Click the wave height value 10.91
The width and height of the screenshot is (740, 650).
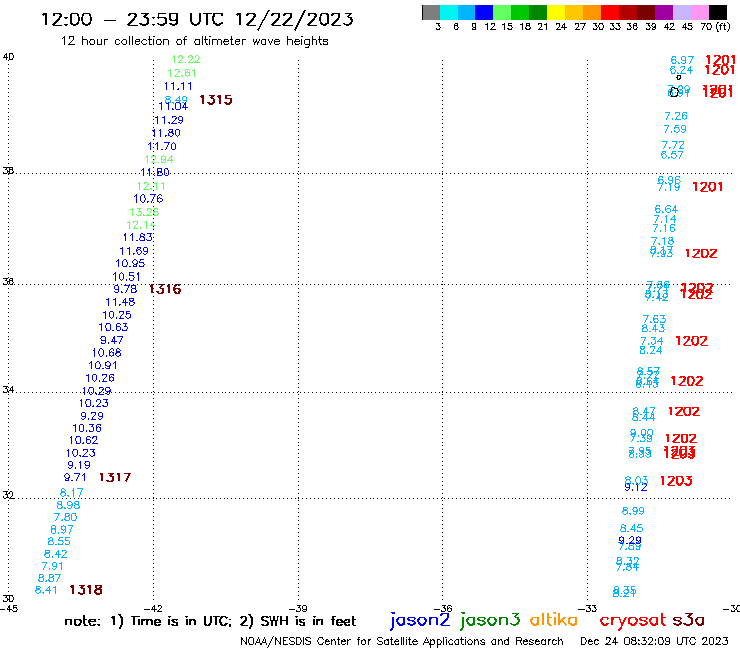click(103, 365)
